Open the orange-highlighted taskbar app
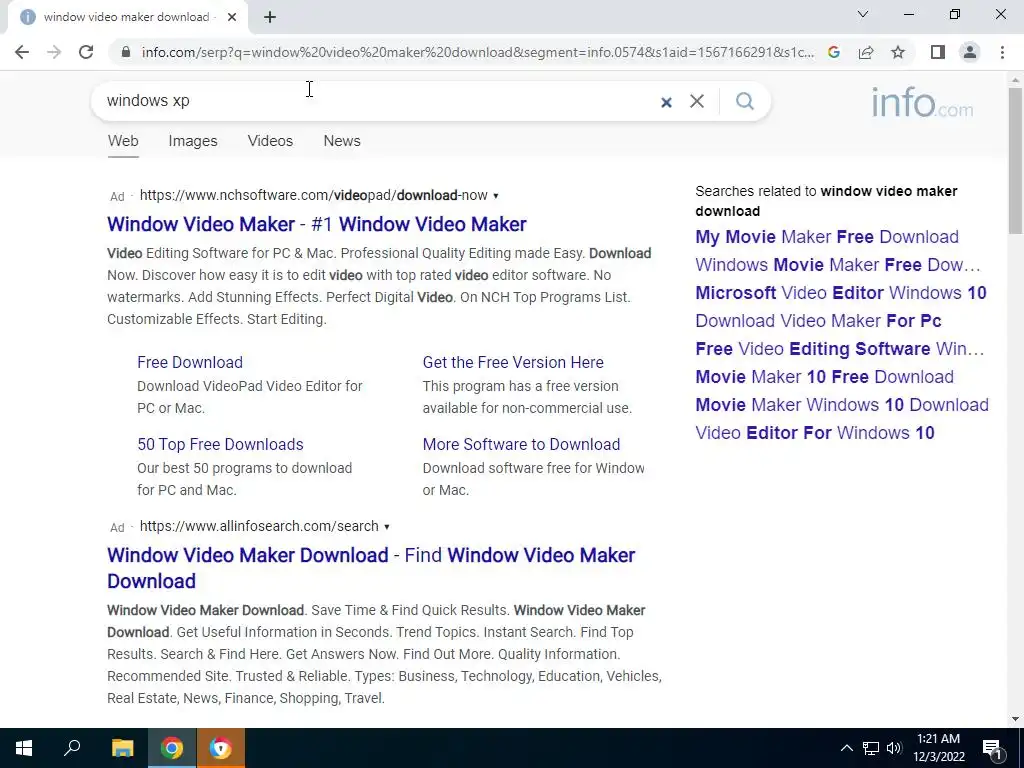Viewport: 1024px width, 768px height. tap(221, 748)
